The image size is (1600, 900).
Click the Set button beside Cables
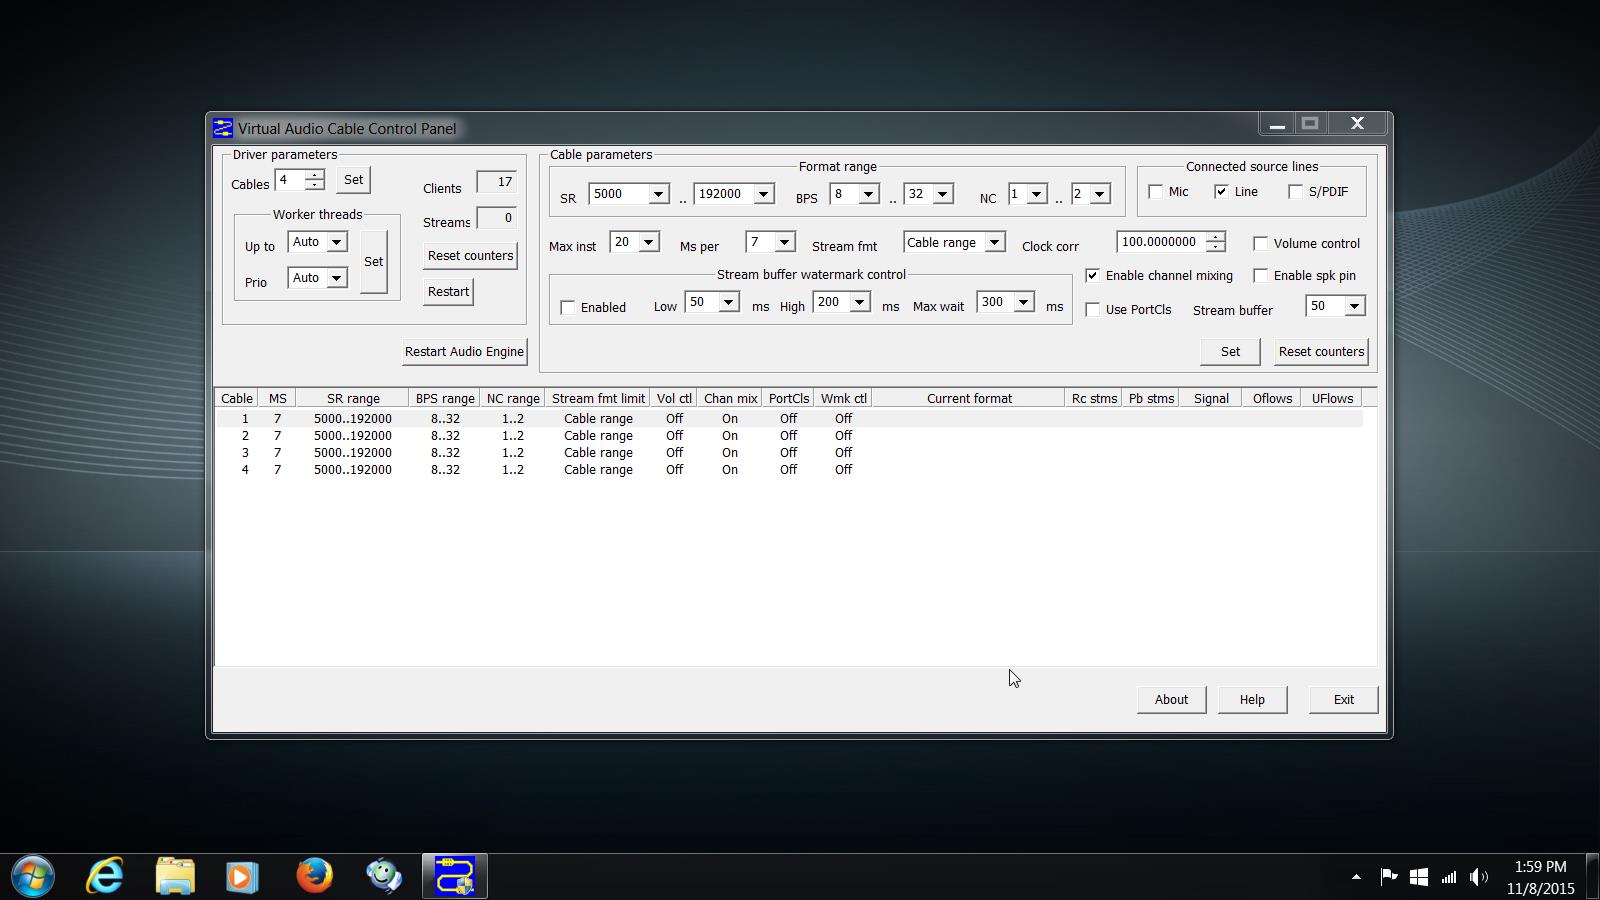coord(353,180)
